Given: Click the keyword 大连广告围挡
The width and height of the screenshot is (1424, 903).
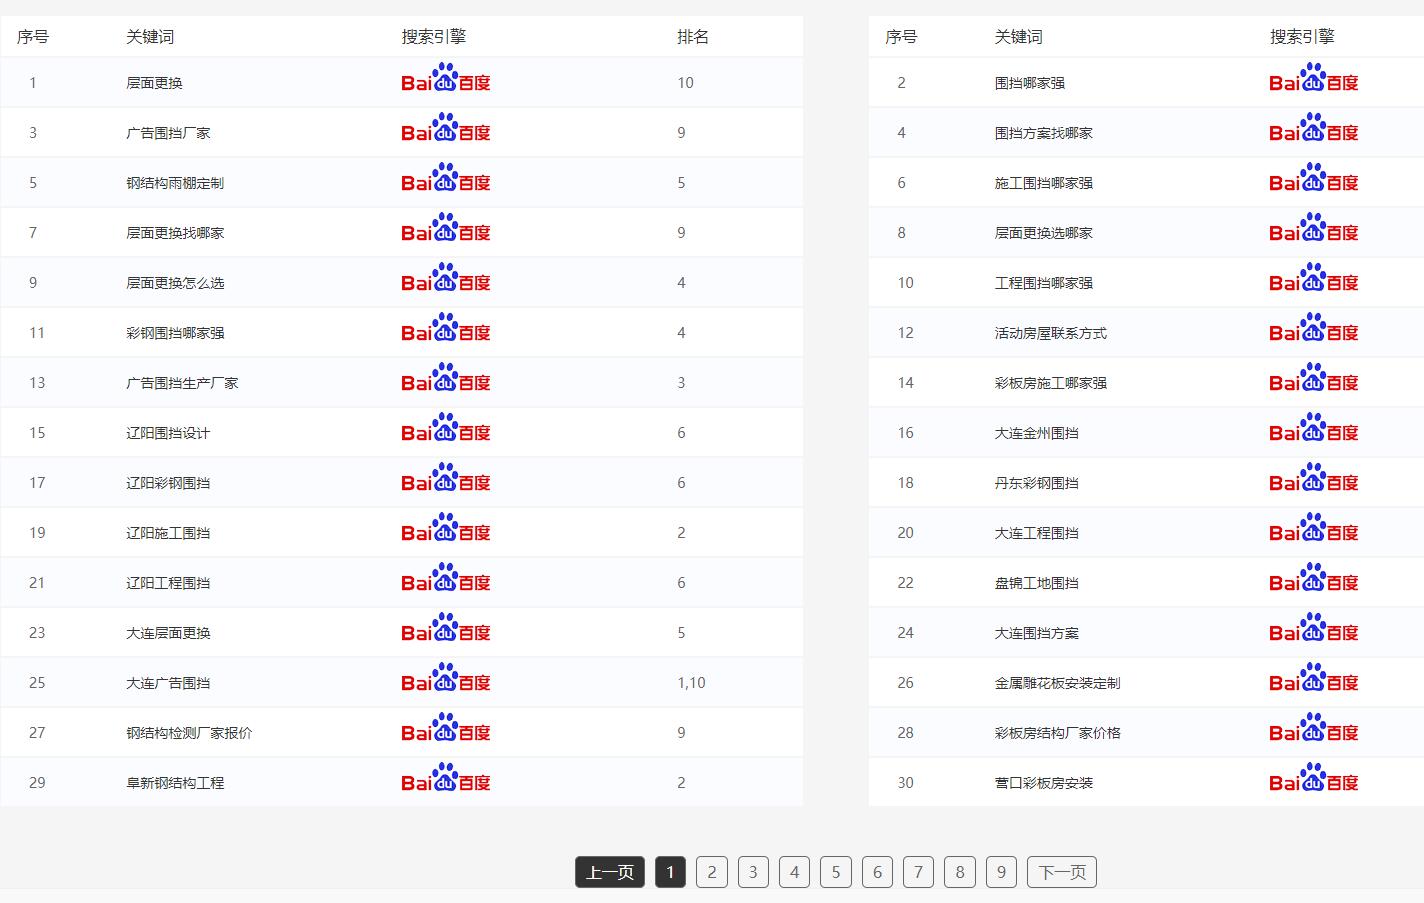Looking at the screenshot, I should 168,683.
